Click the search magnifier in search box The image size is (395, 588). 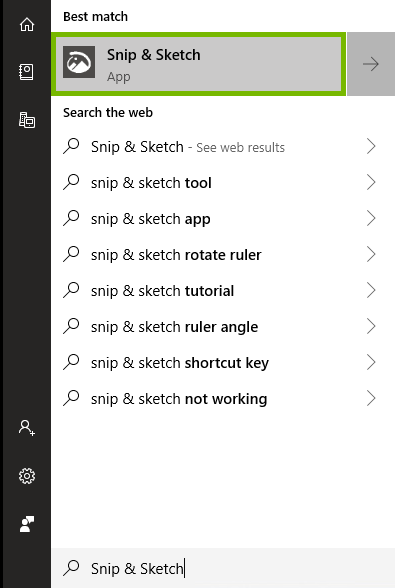coord(71,568)
